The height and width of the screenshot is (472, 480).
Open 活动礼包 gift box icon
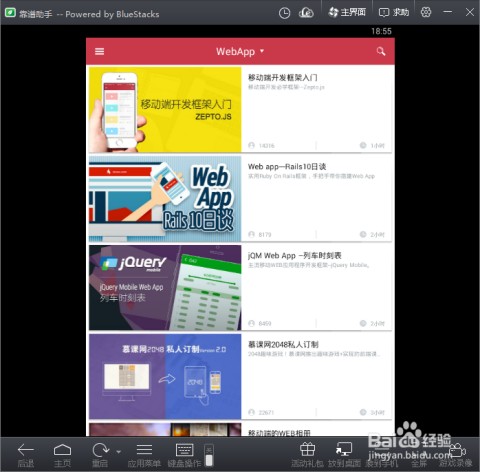[x=307, y=455]
